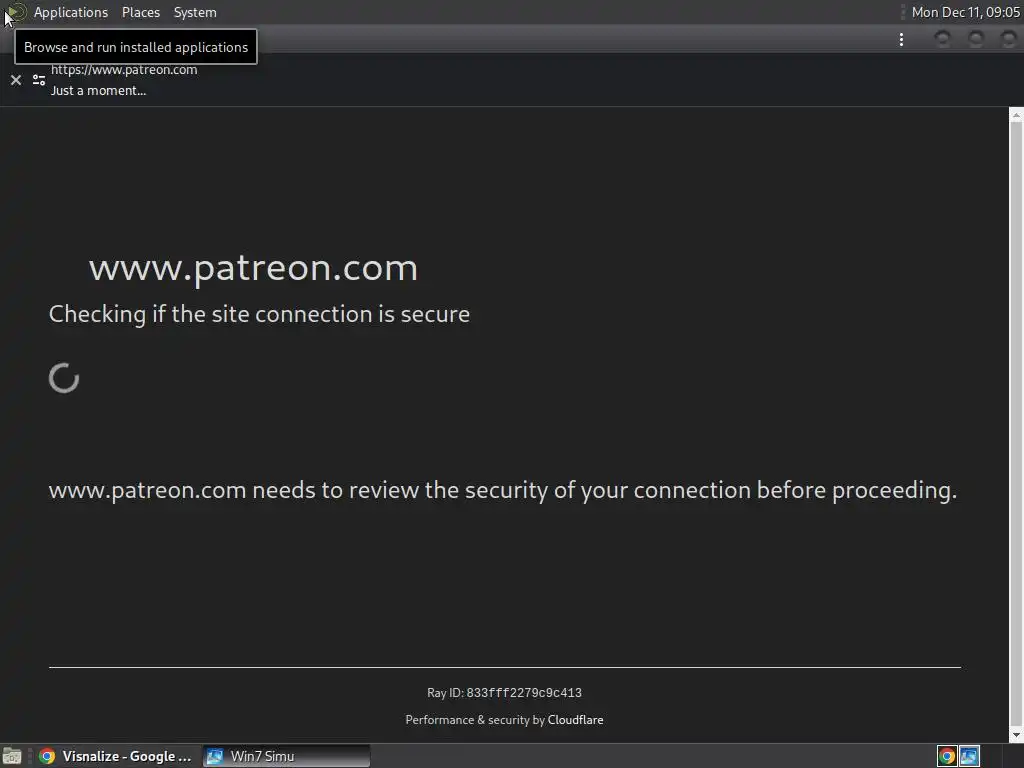Screen dimensions: 1024x768
Task: Click the scrollbar down arrow
Action: (x=1016, y=735)
